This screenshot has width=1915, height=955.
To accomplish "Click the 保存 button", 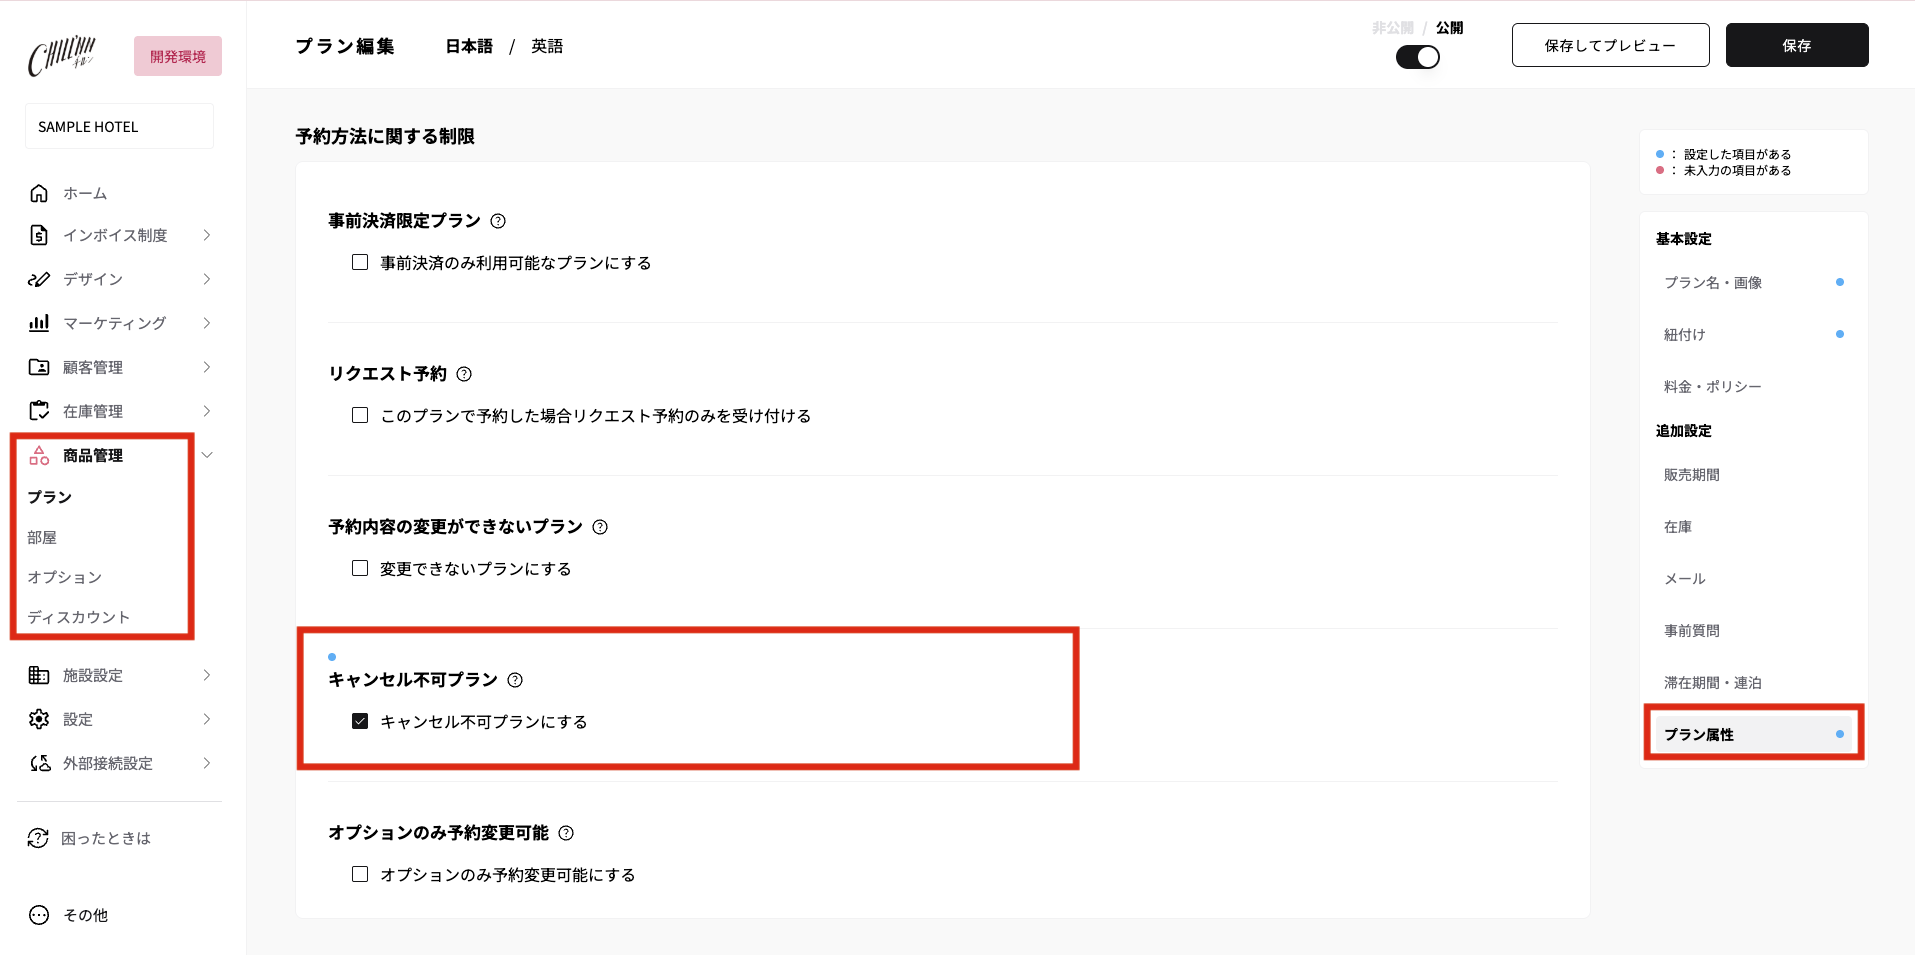I will (1796, 45).
